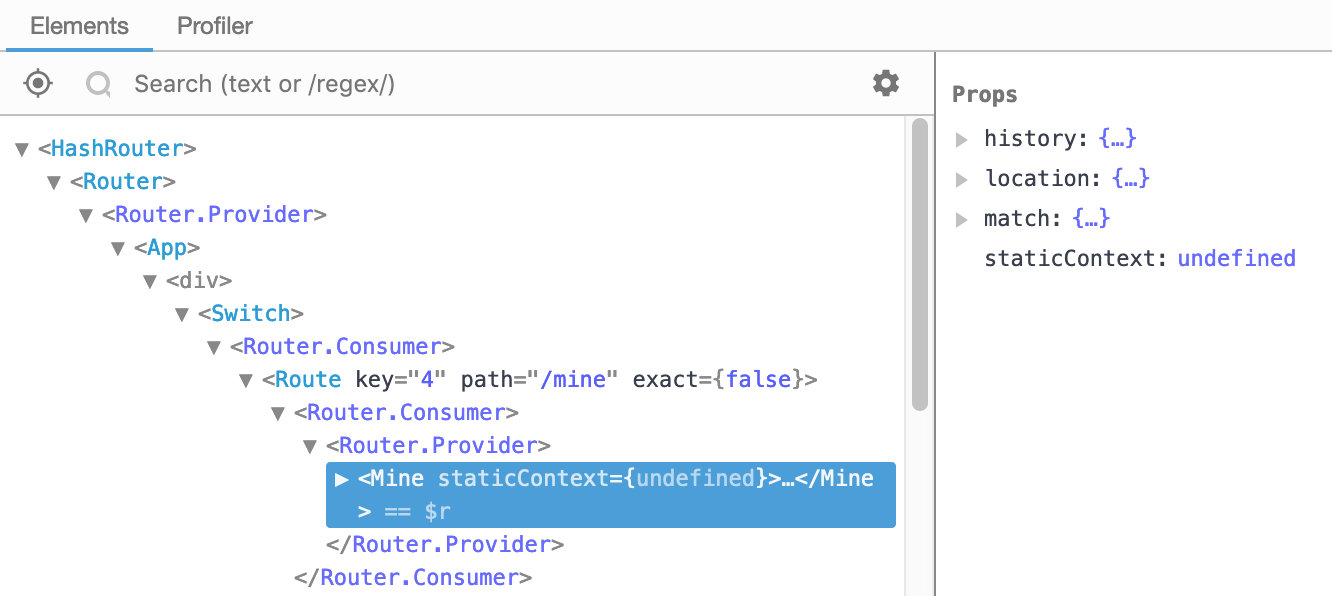Click the history {…} value

pyautogui.click(x=1117, y=139)
